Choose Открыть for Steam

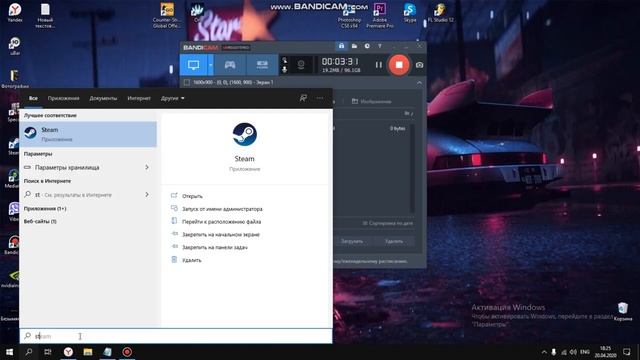click(x=192, y=196)
